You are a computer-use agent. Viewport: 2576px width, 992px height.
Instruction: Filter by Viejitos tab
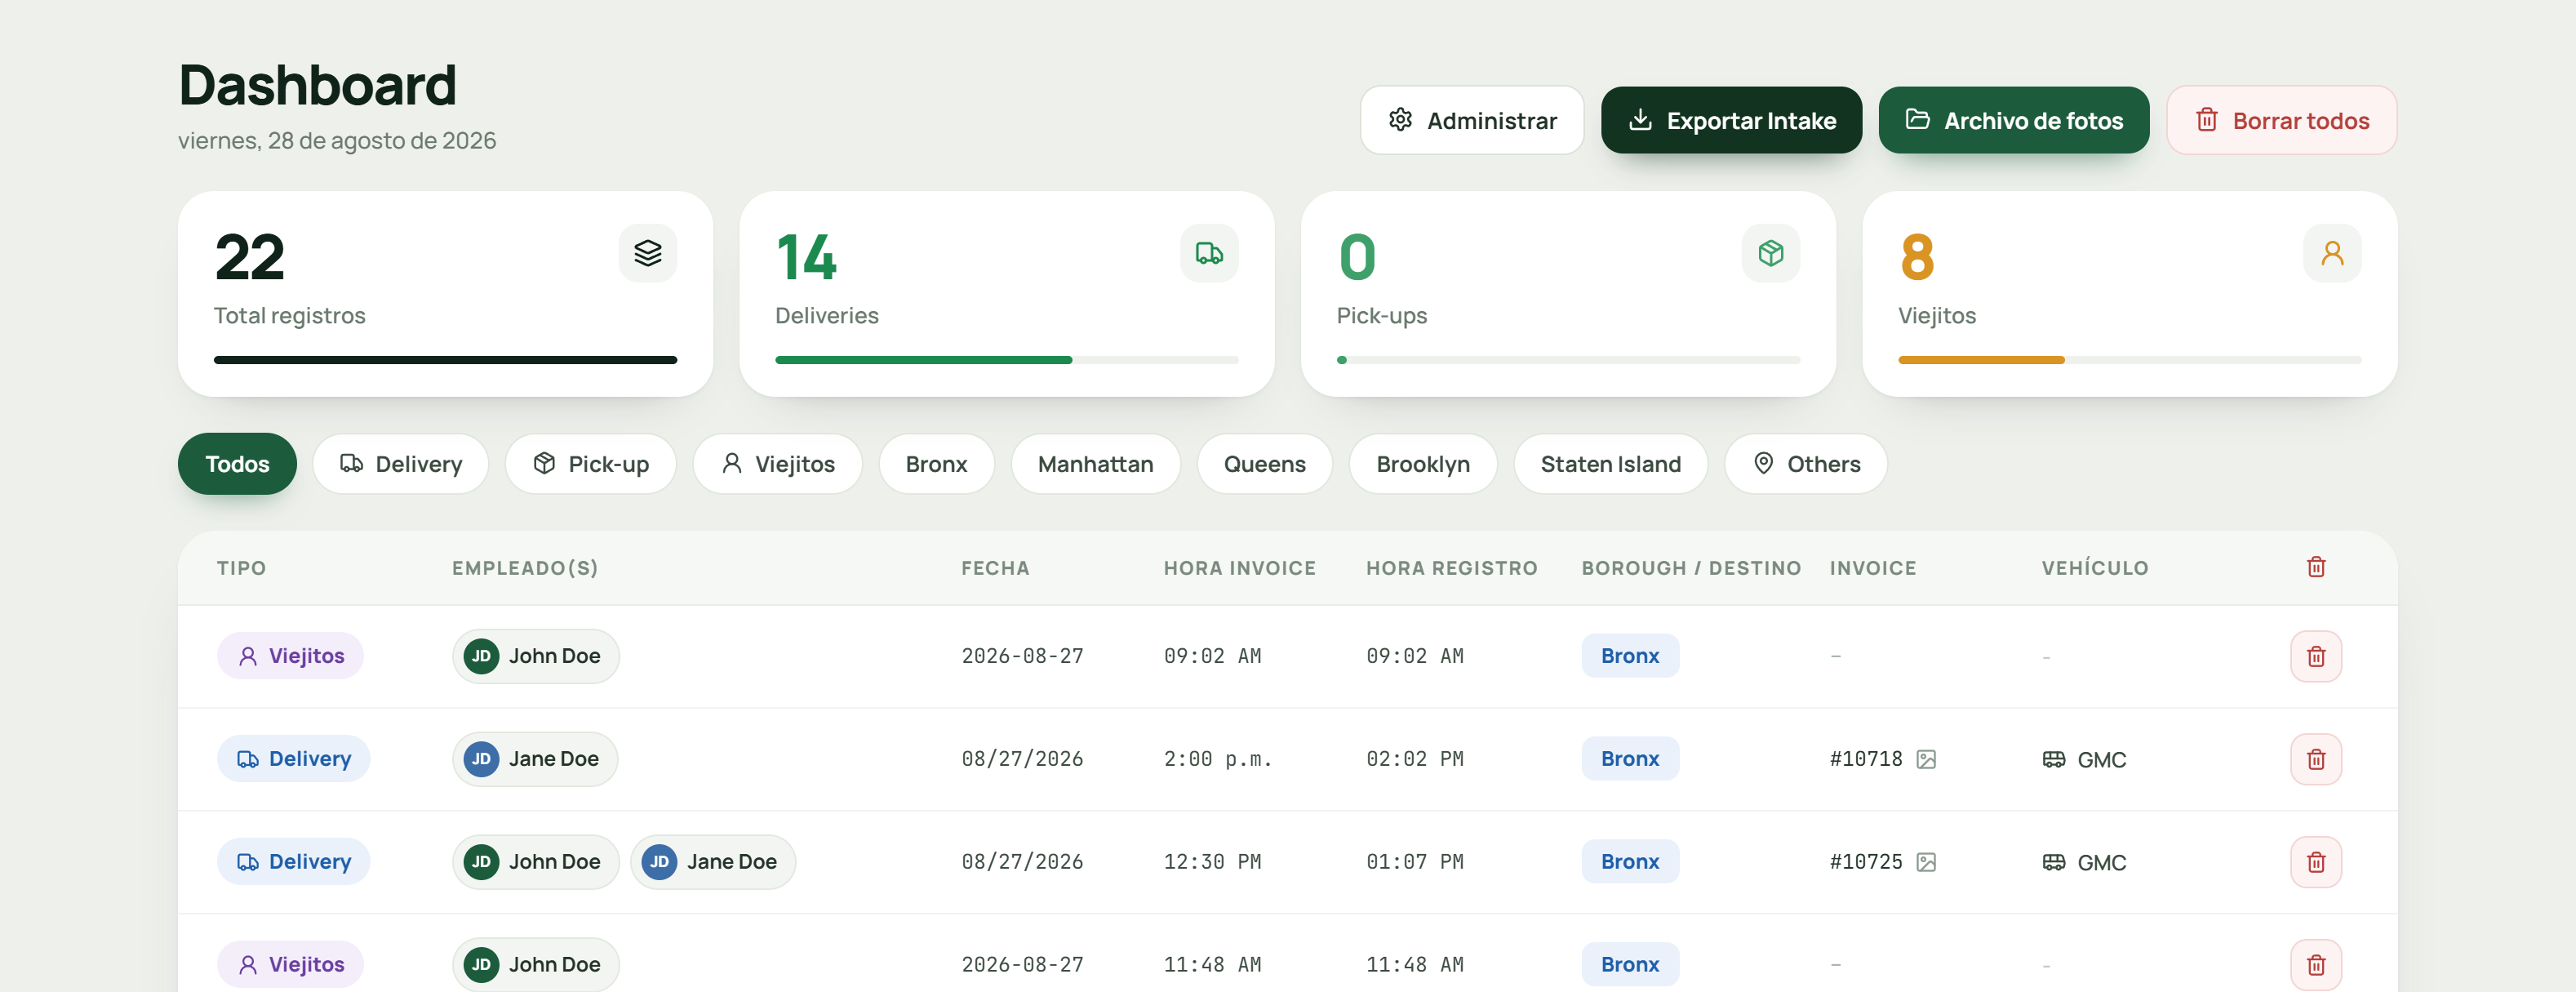click(777, 464)
